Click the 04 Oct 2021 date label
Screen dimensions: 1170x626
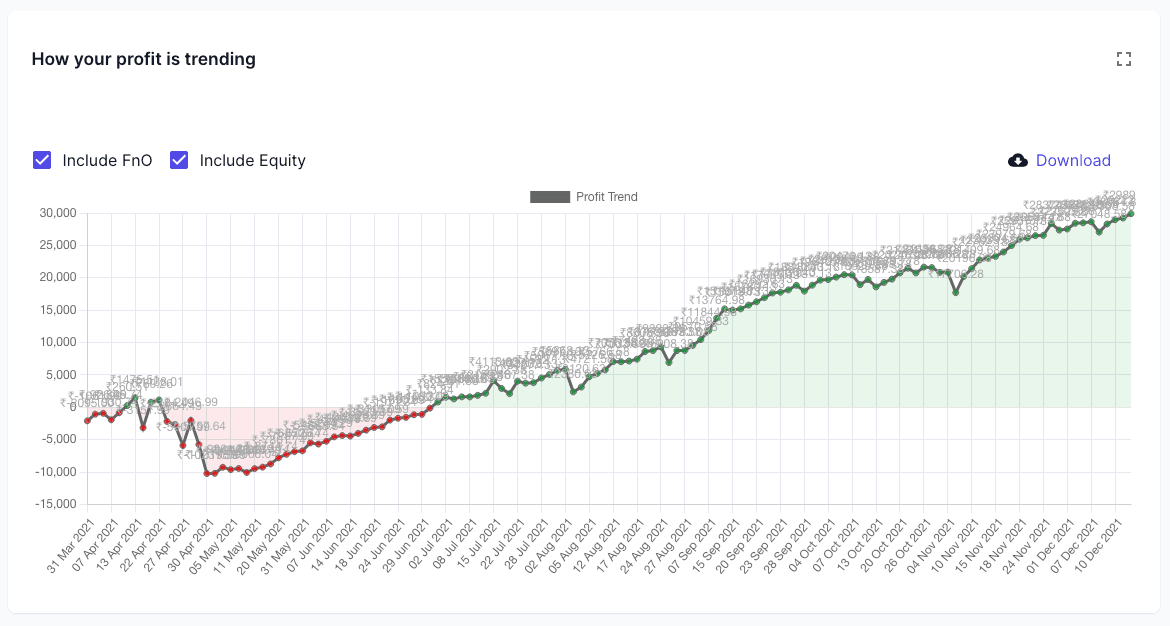click(810, 547)
